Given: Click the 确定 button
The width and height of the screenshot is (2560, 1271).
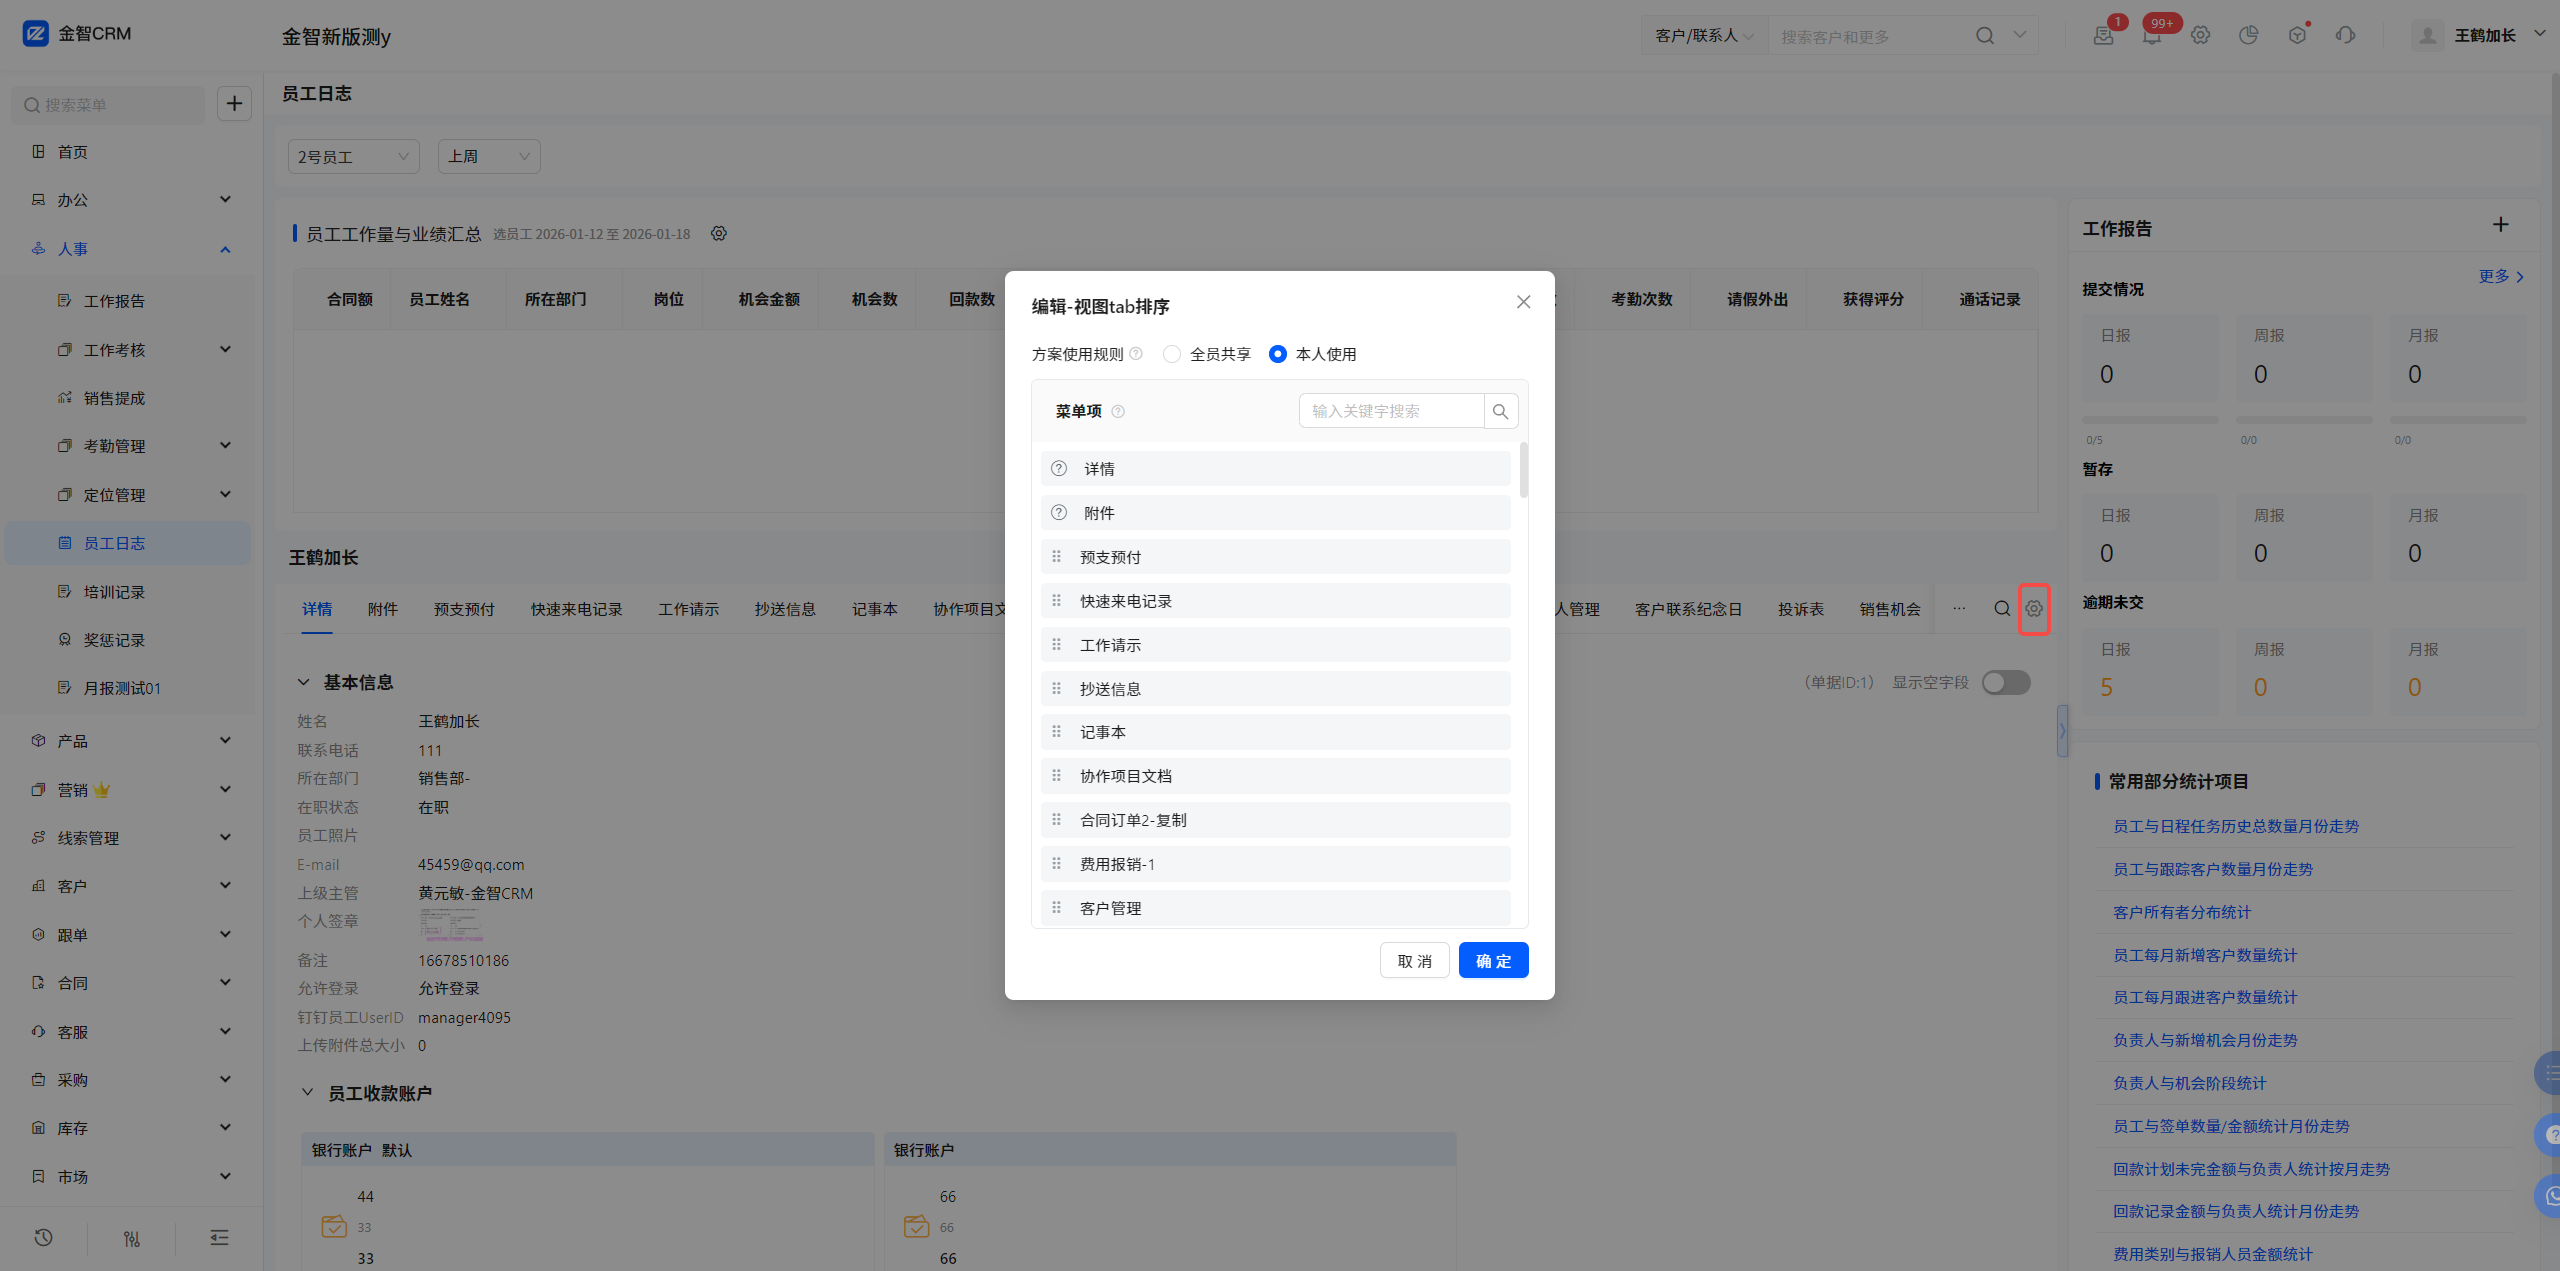Looking at the screenshot, I should pos(1493,961).
